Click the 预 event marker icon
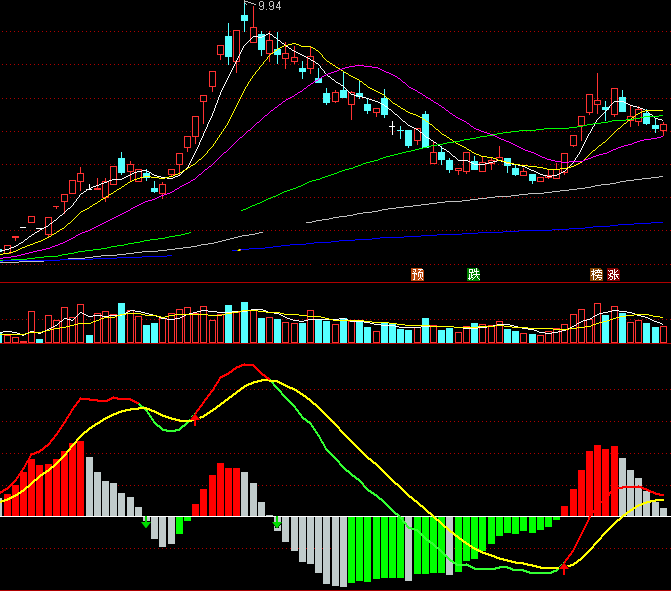The height and width of the screenshot is (591, 671). pos(417,274)
